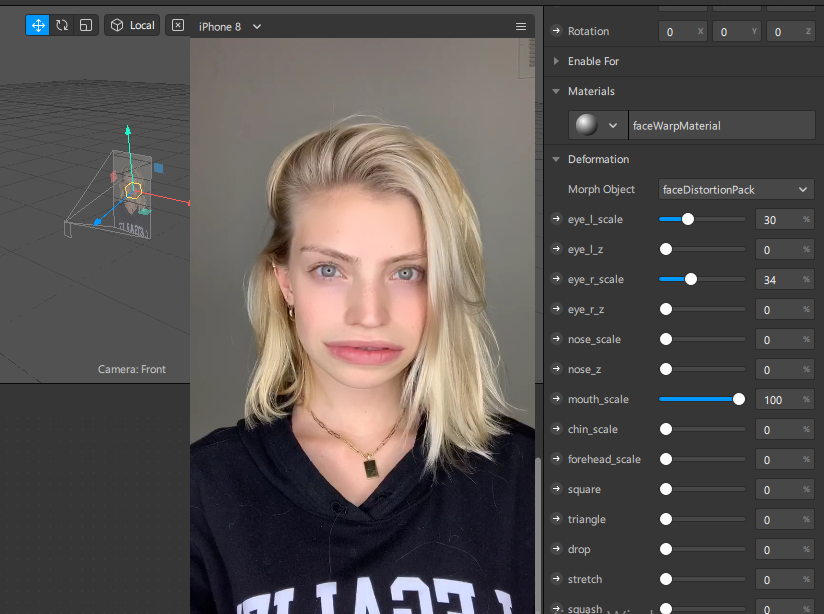Click arrow icon beside eye_l_z
This screenshot has height=614, width=824.
click(x=556, y=249)
